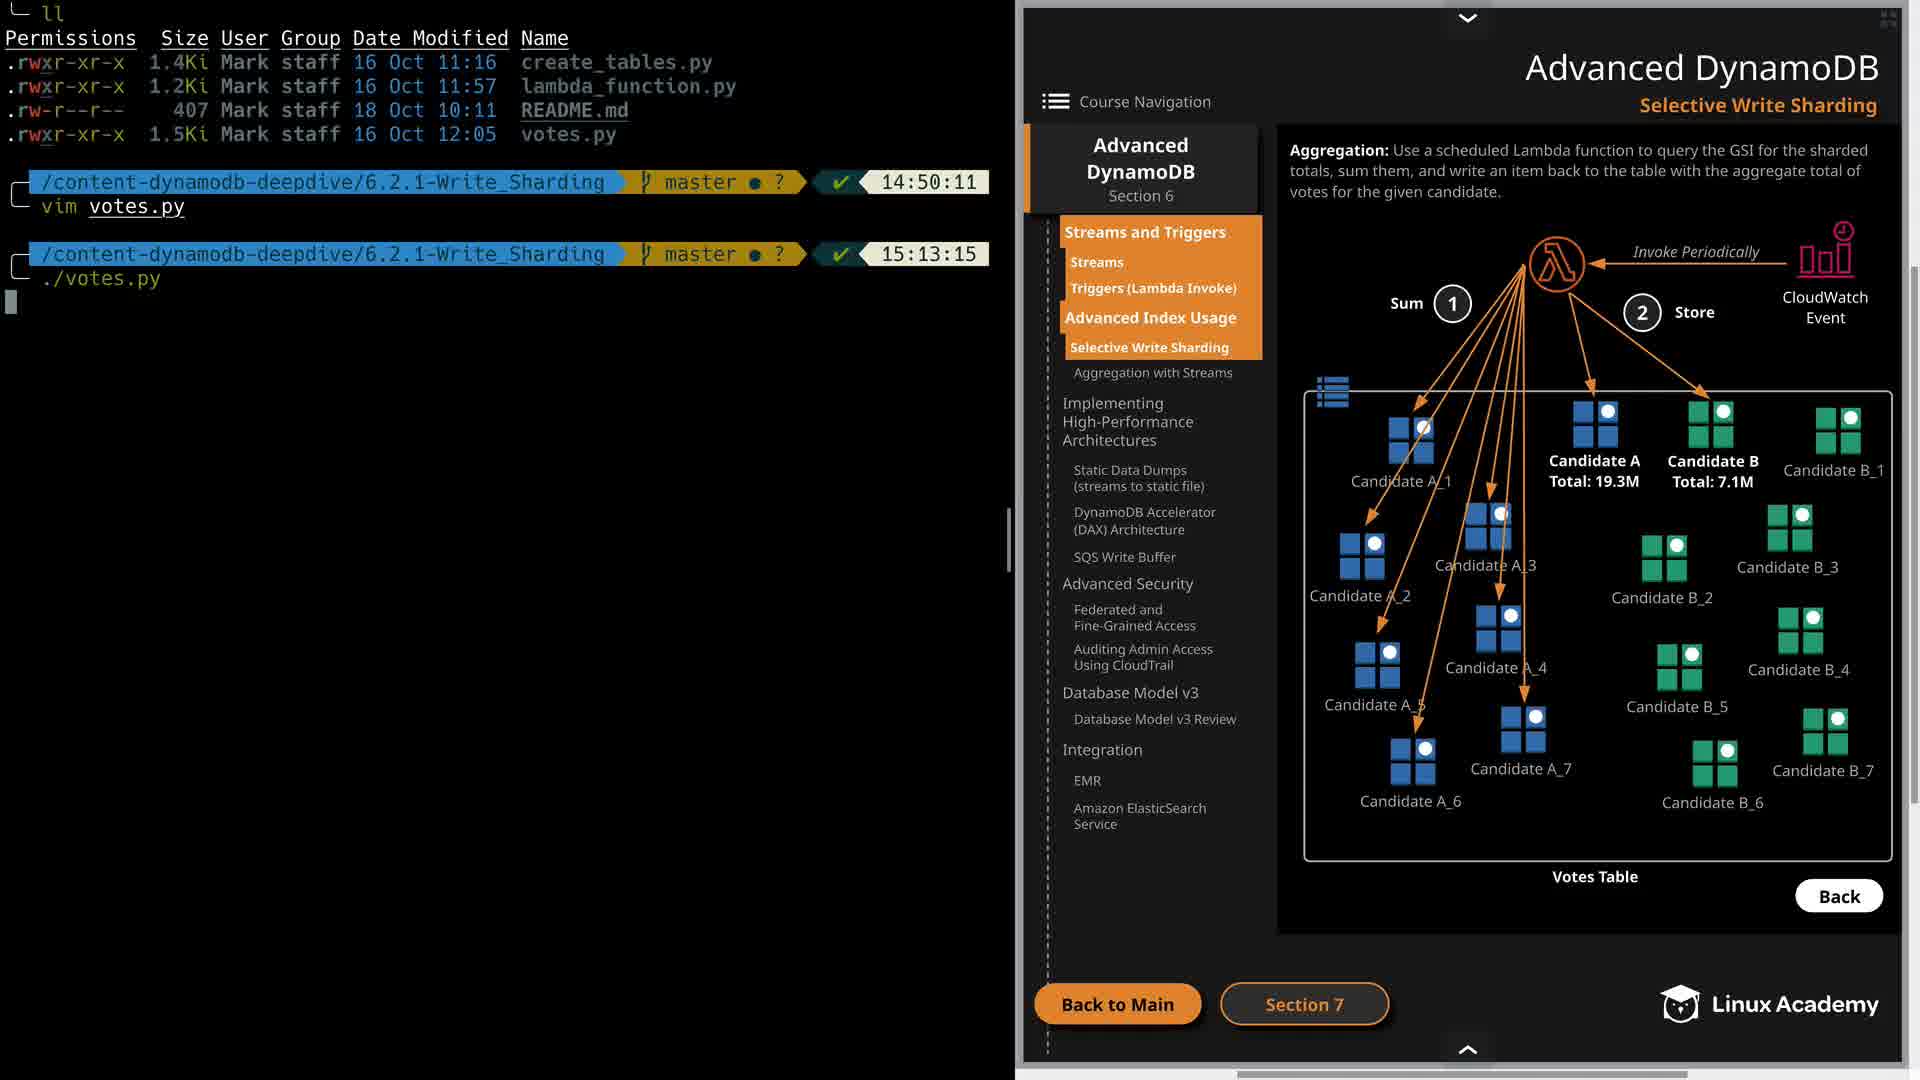Click the Candidate A_6 shard icon

point(1412,761)
